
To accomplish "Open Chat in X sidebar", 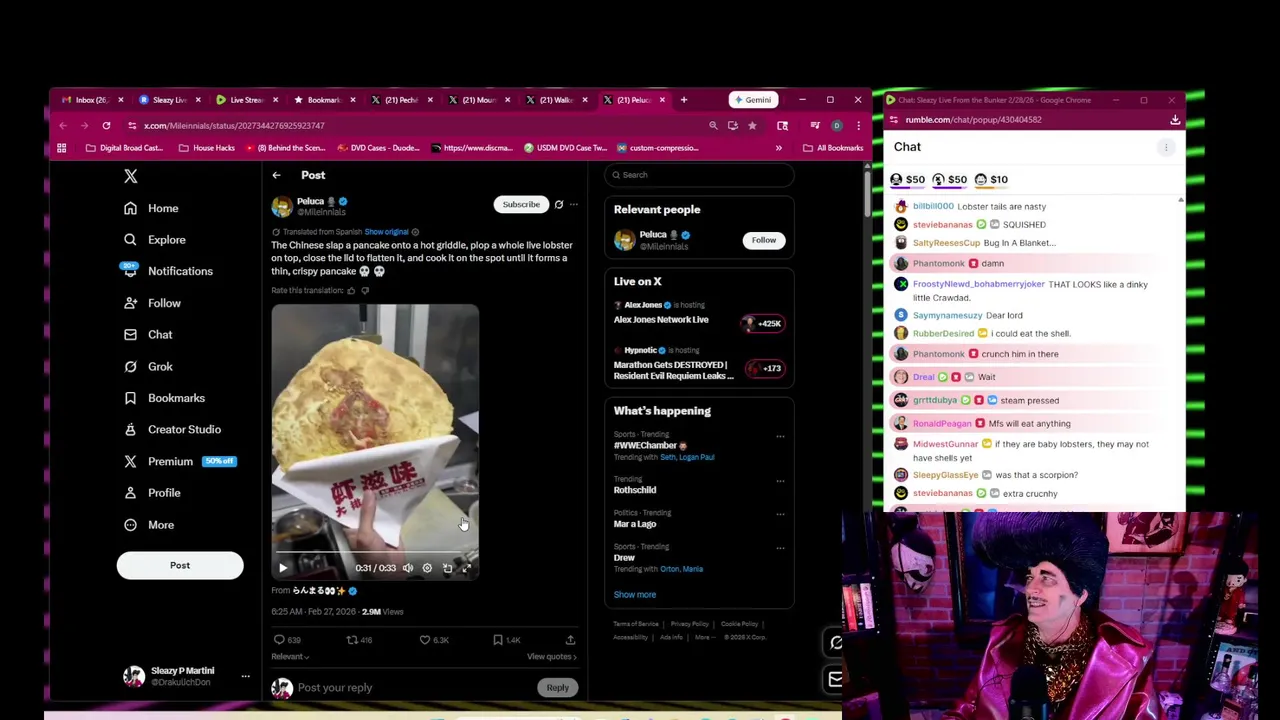I will click(148, 335).
